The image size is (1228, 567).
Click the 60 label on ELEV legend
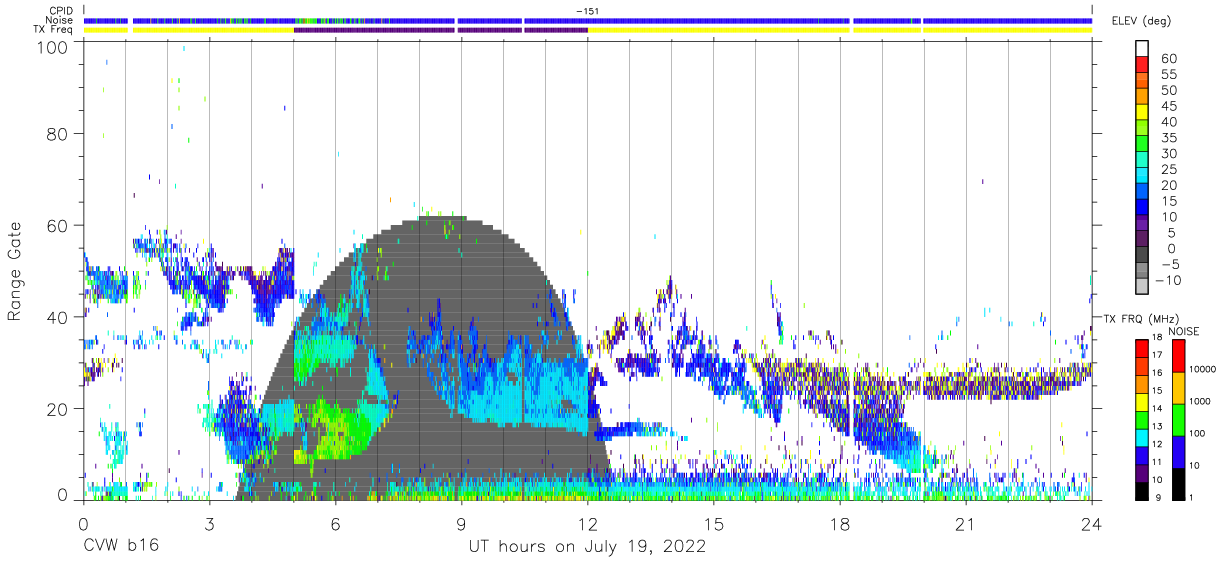click(x=1168, y=58)
